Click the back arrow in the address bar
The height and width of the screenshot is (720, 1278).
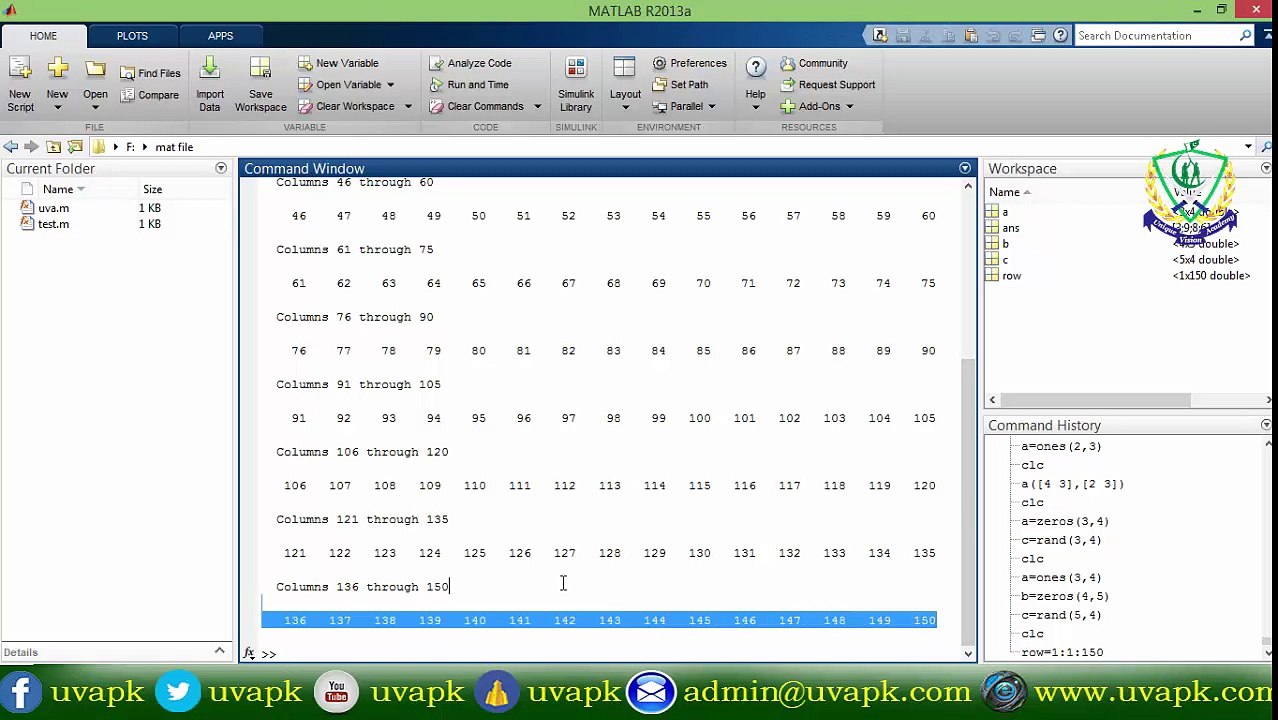click(x=11, y=147)
